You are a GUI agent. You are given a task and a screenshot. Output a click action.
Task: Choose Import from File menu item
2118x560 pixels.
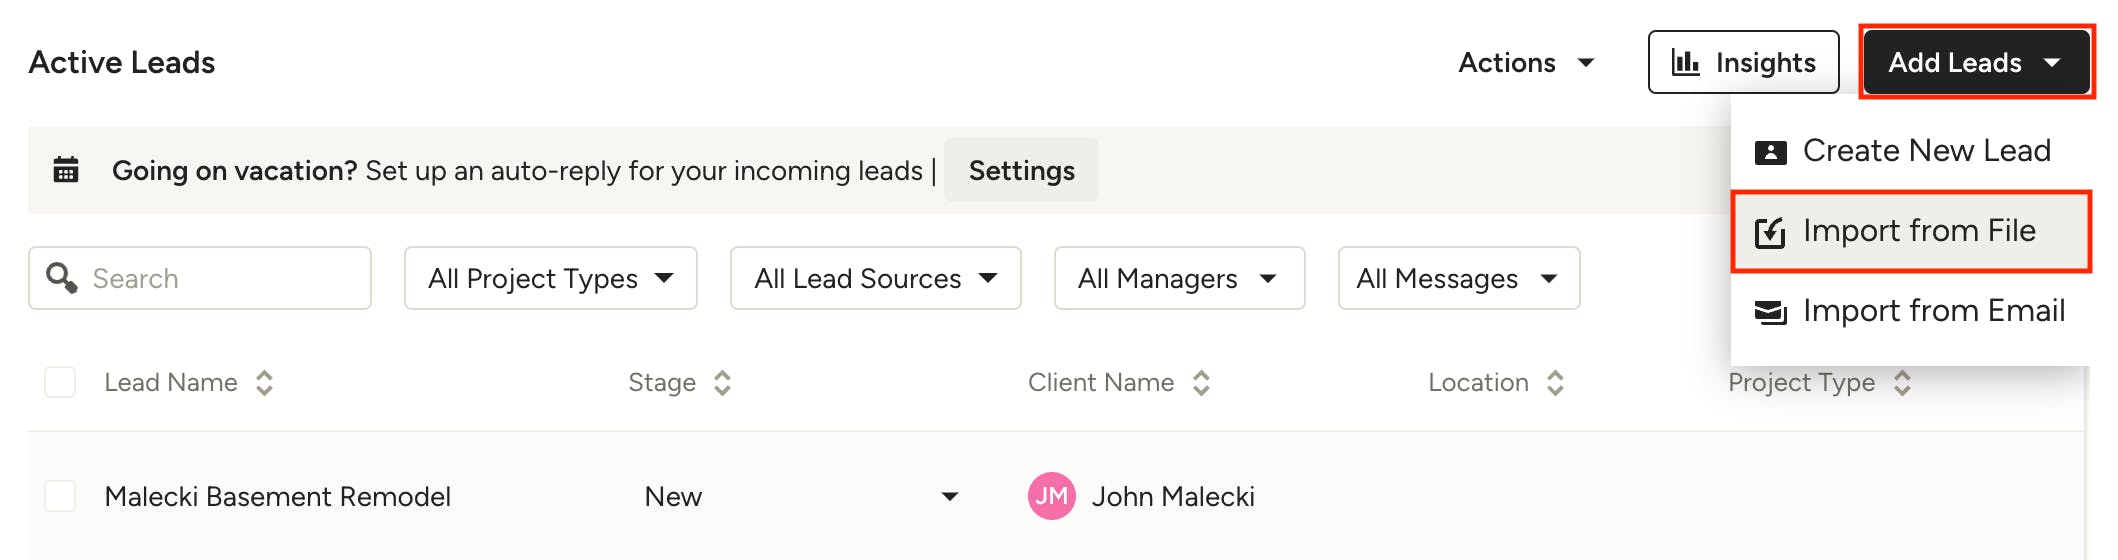(x=1911, y=231)
